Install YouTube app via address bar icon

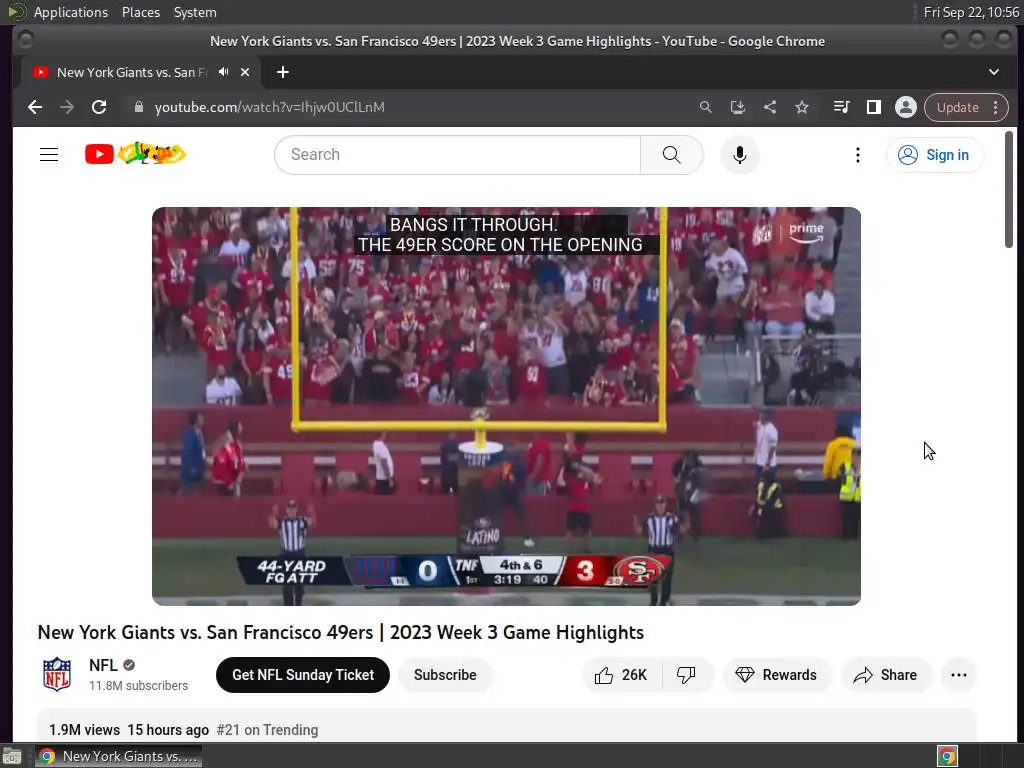tap(737, 107)
